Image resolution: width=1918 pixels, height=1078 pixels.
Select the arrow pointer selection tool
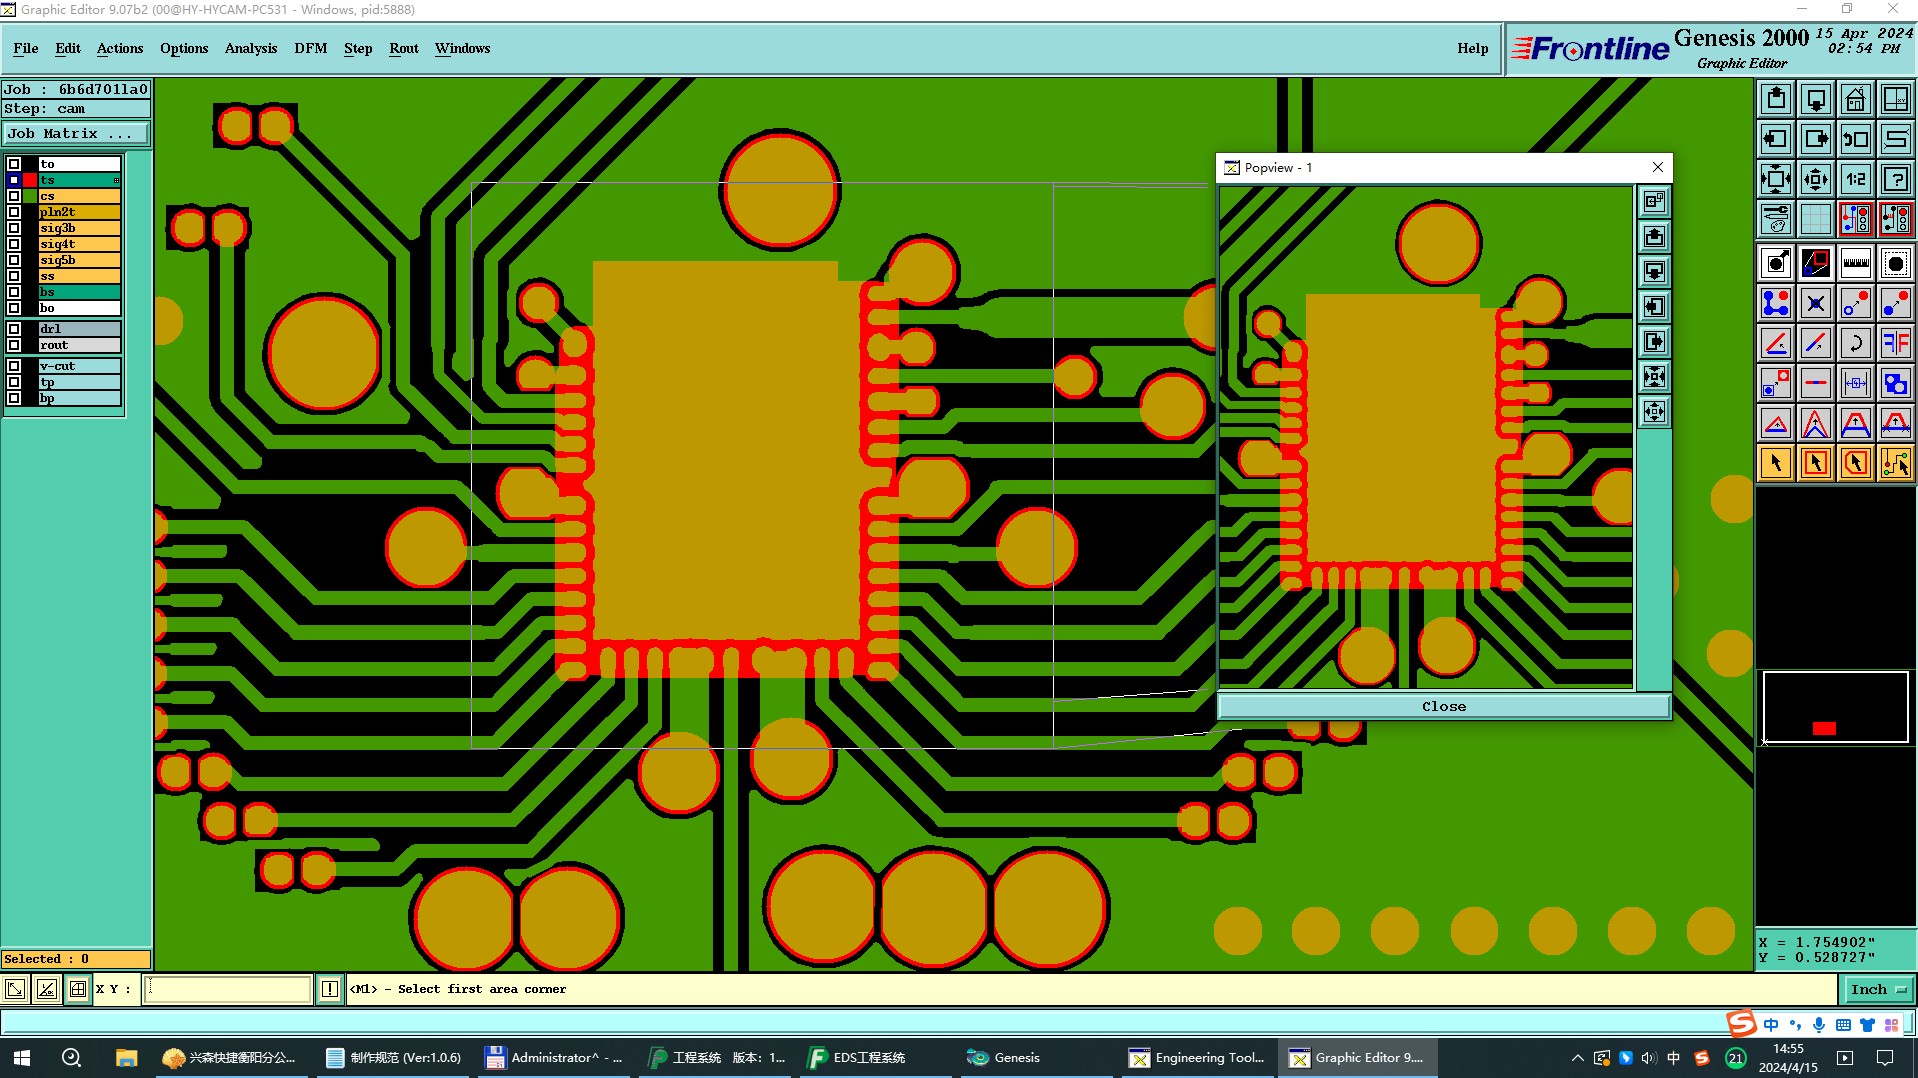click(x=1776, y=463)
